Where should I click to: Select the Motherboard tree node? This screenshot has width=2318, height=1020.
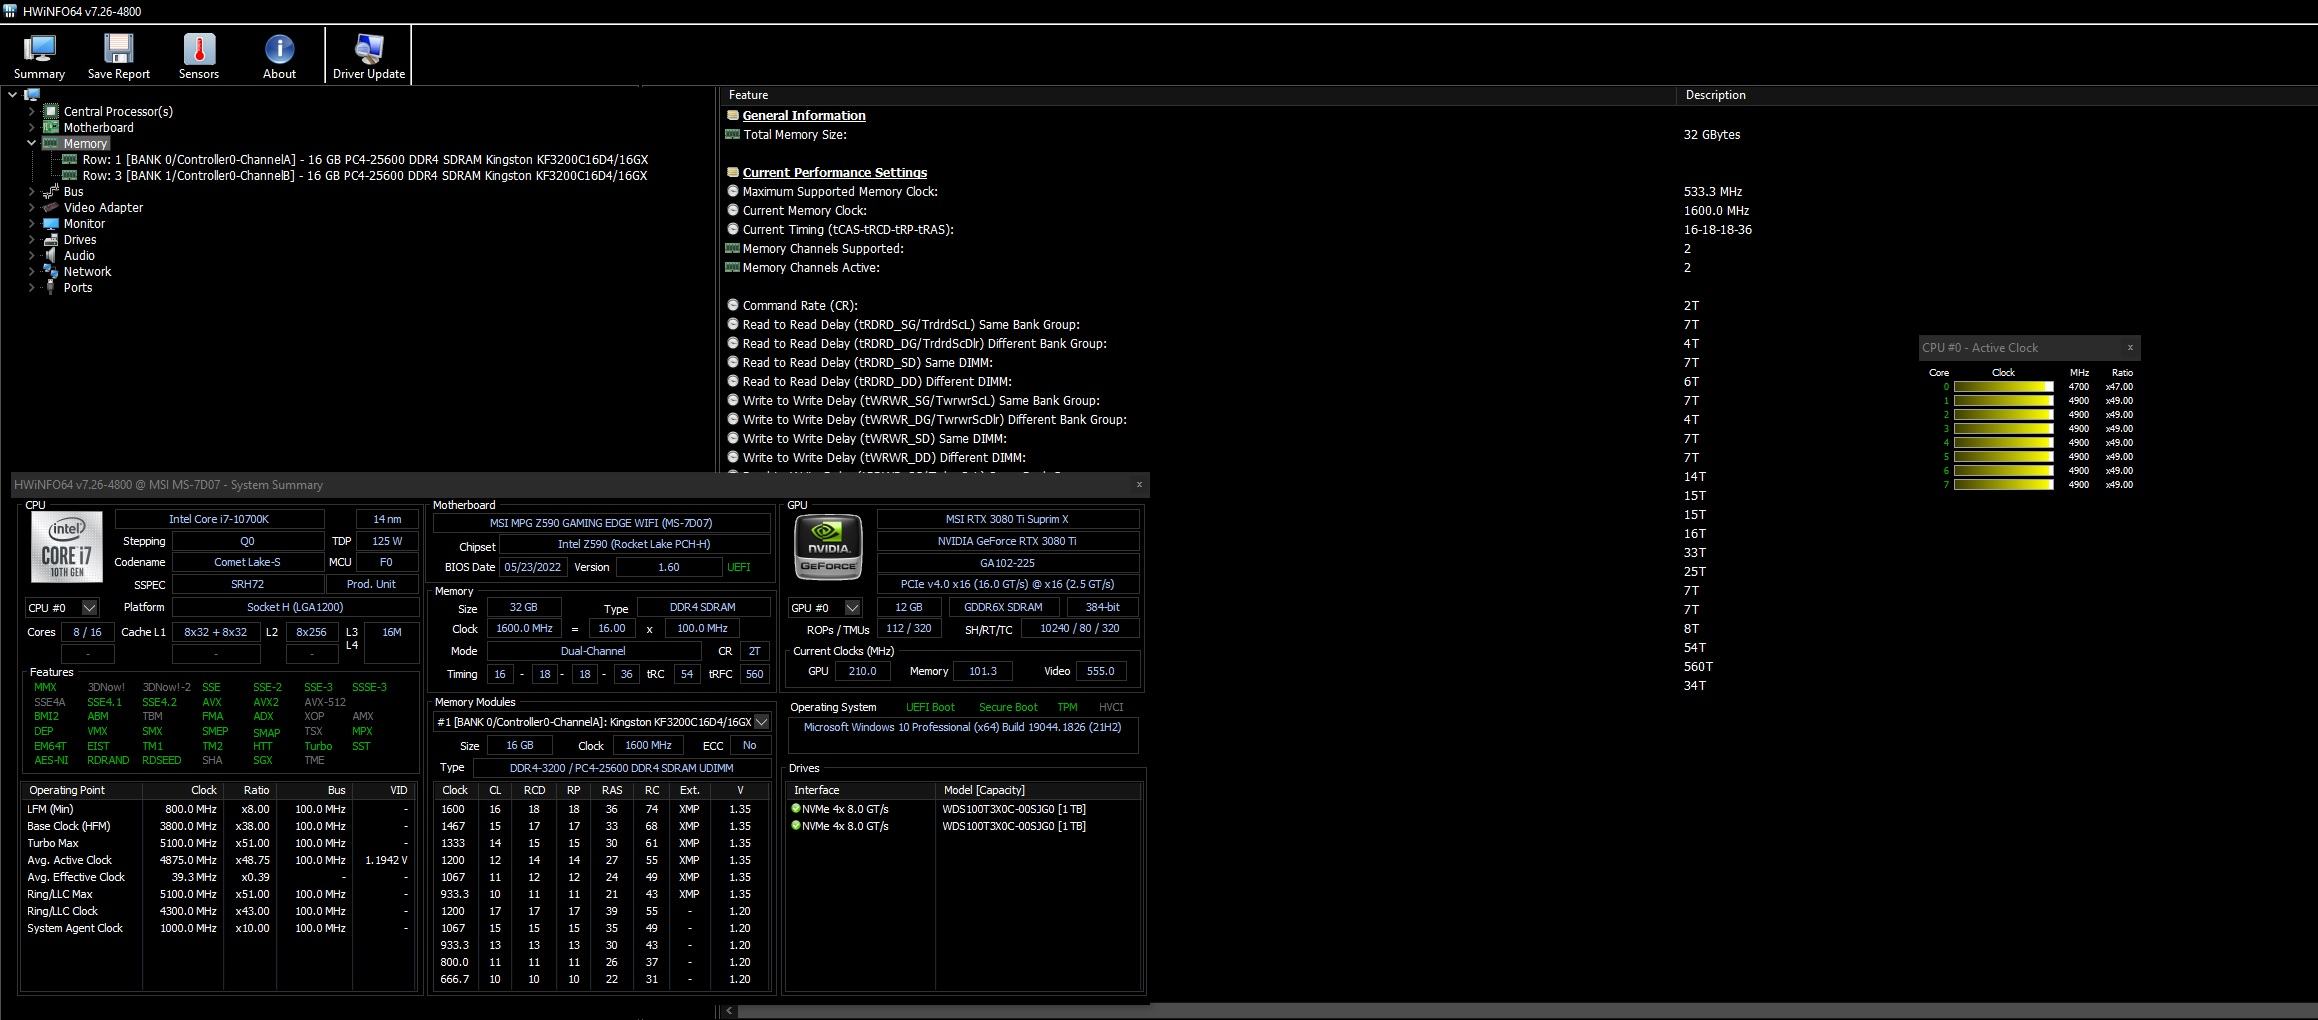98,127
